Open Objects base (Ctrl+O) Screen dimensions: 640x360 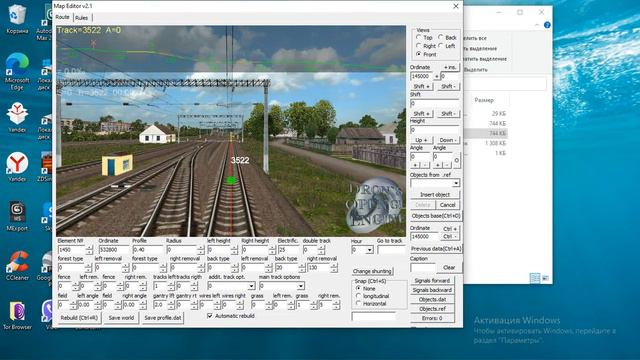[436, 216]
